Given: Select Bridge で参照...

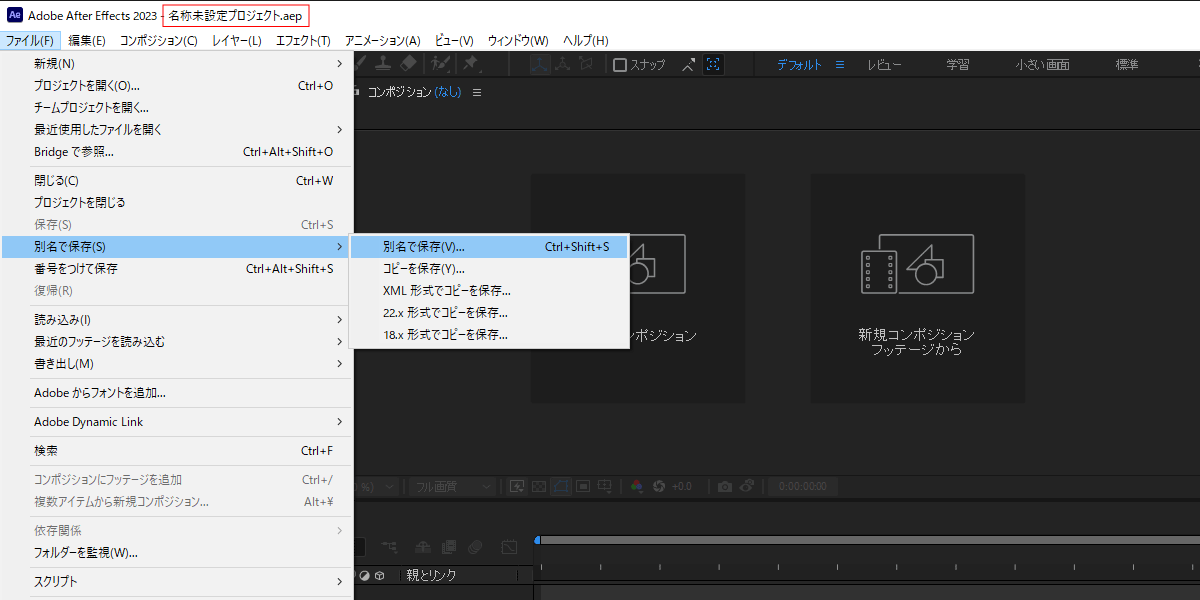Looking at the screenshot, I should pos(178,151).
